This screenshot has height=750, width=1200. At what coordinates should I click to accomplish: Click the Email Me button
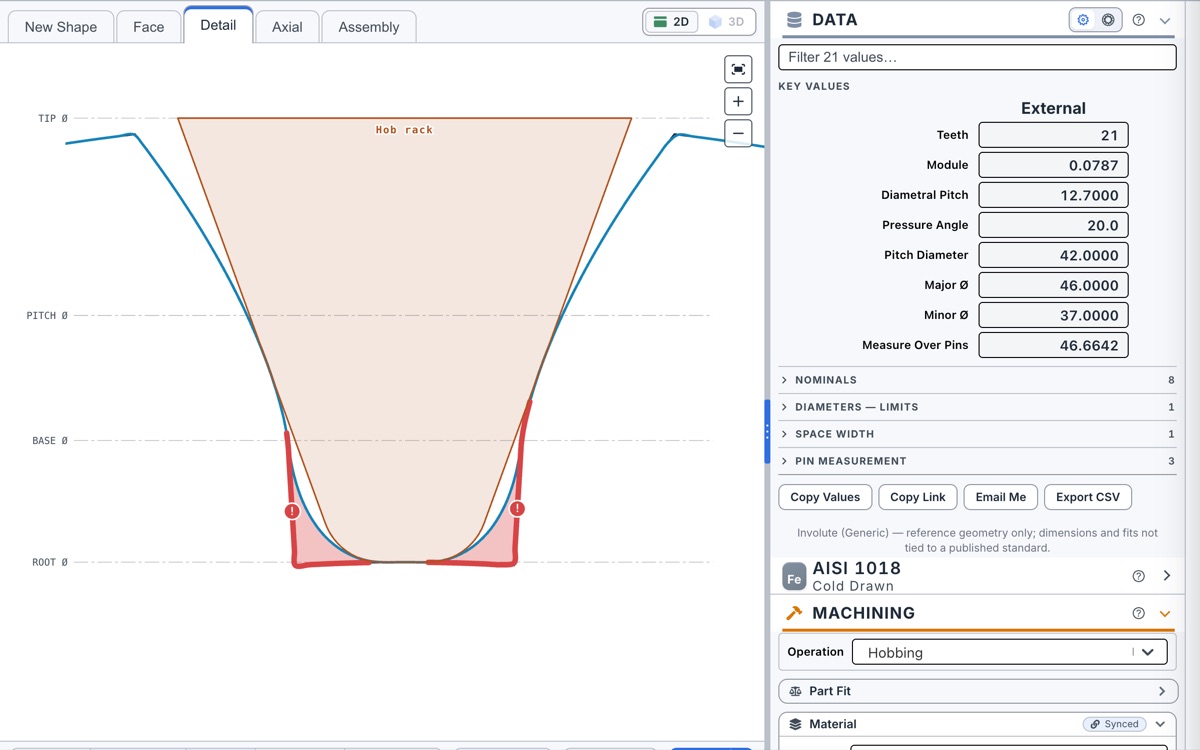click(1001, 497)
